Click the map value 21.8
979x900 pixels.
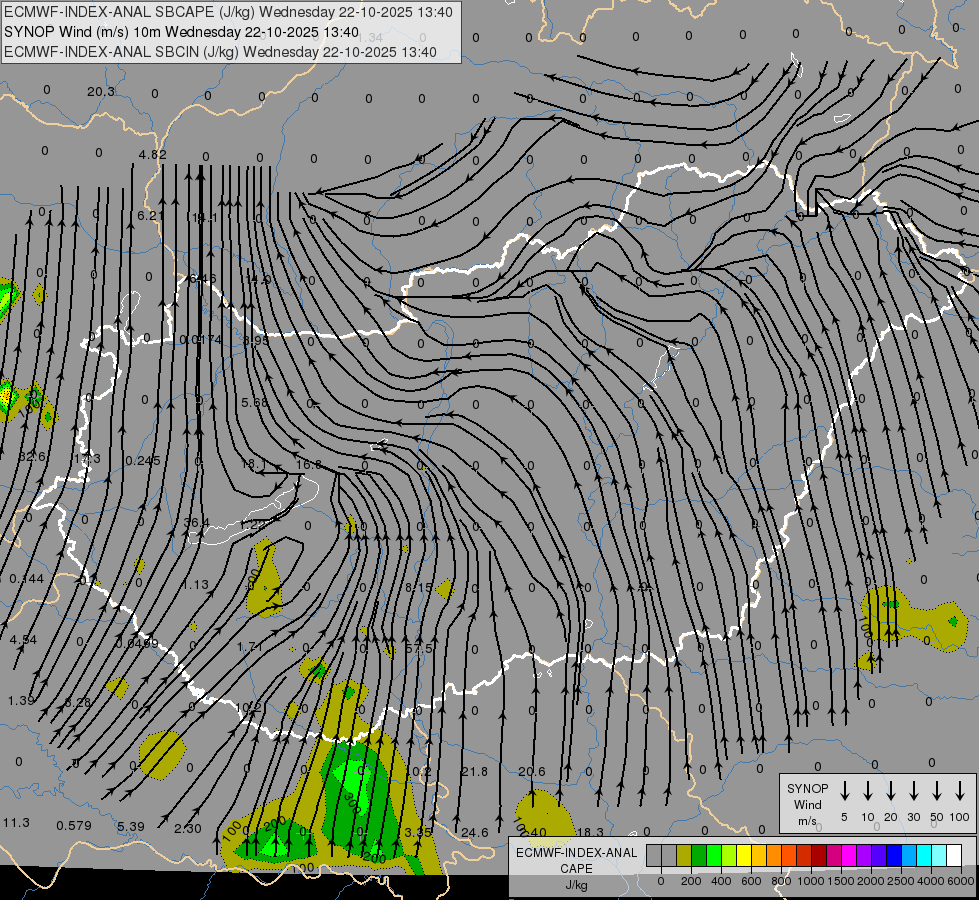474,771
